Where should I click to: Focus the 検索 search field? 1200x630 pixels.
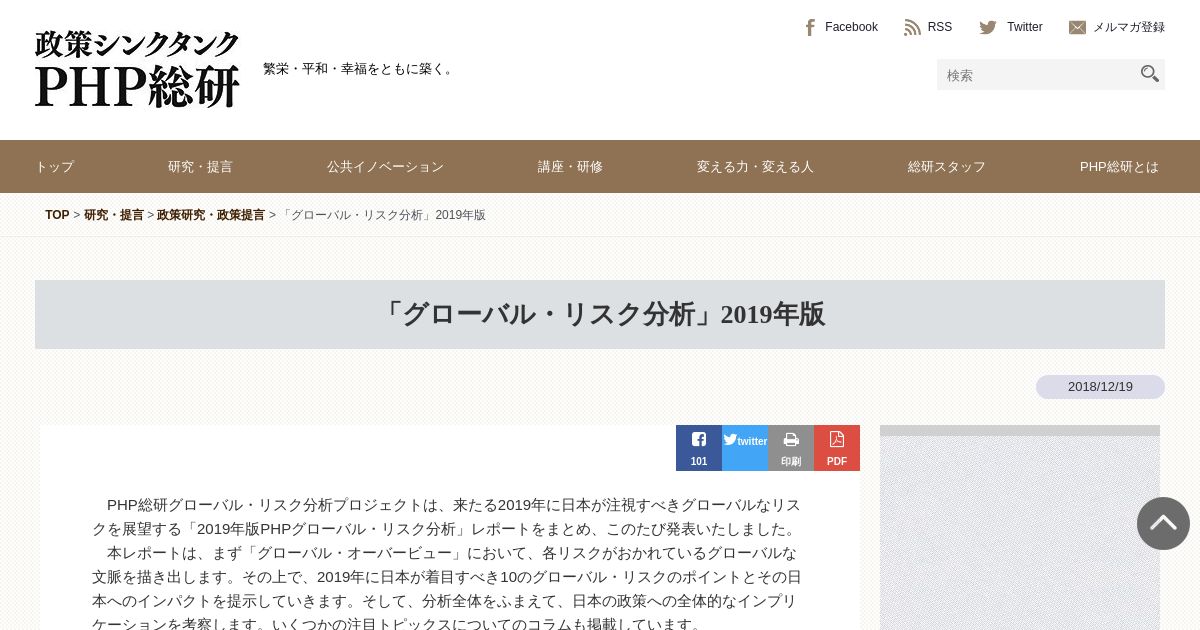1036,75
